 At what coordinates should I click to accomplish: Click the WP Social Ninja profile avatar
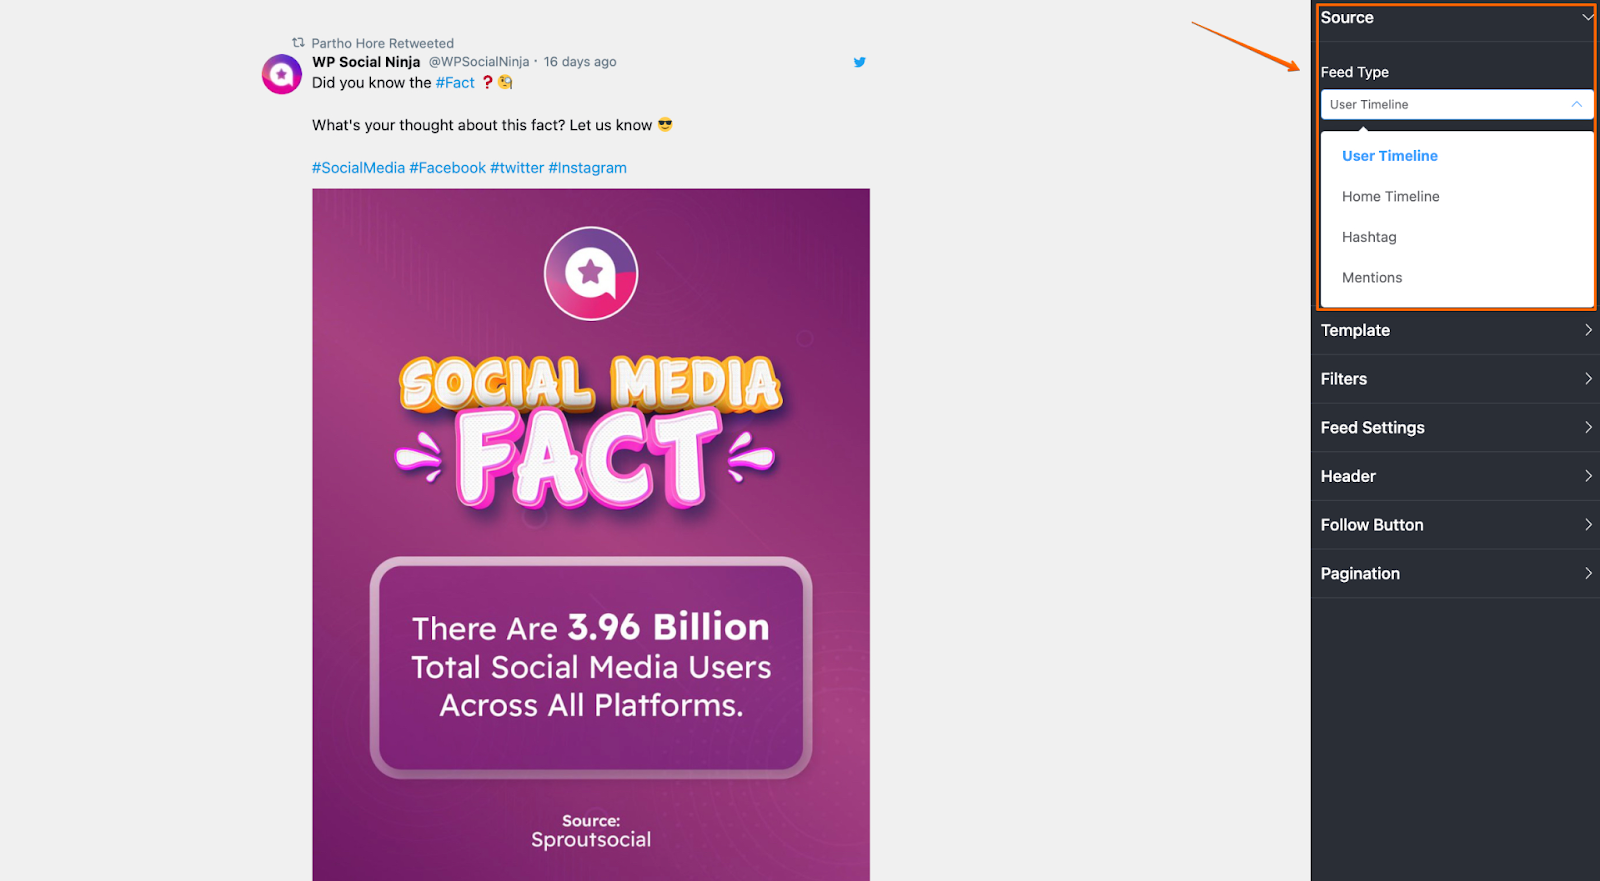point(282,75)
